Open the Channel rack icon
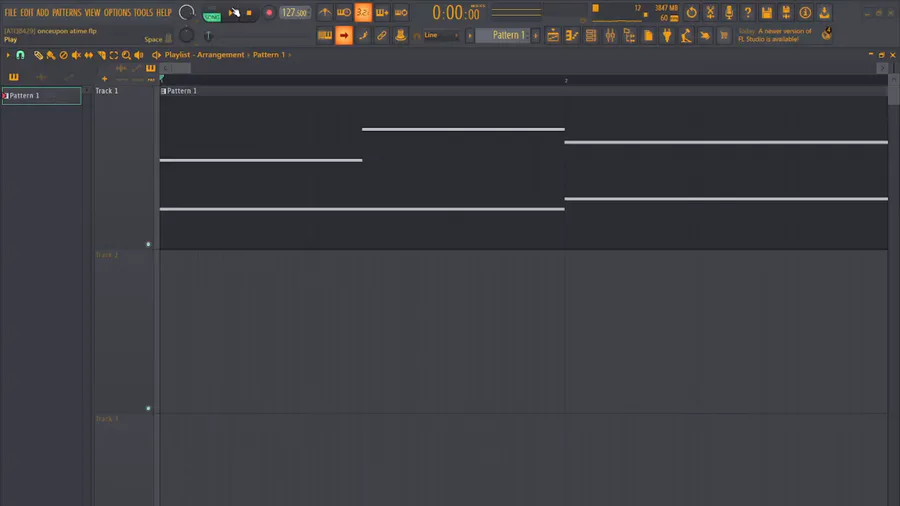900x506 pixels. (x=591, y=36)
